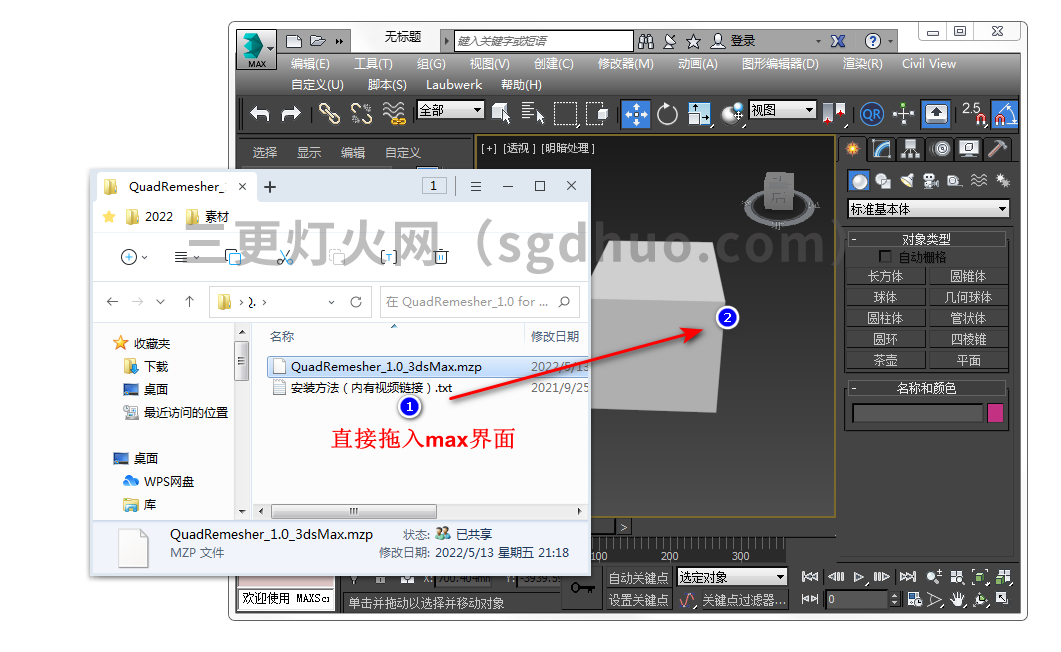Activate the Select and Rotate tool
The width and height of the screenshot is (1061, 652).
point(667,114)
